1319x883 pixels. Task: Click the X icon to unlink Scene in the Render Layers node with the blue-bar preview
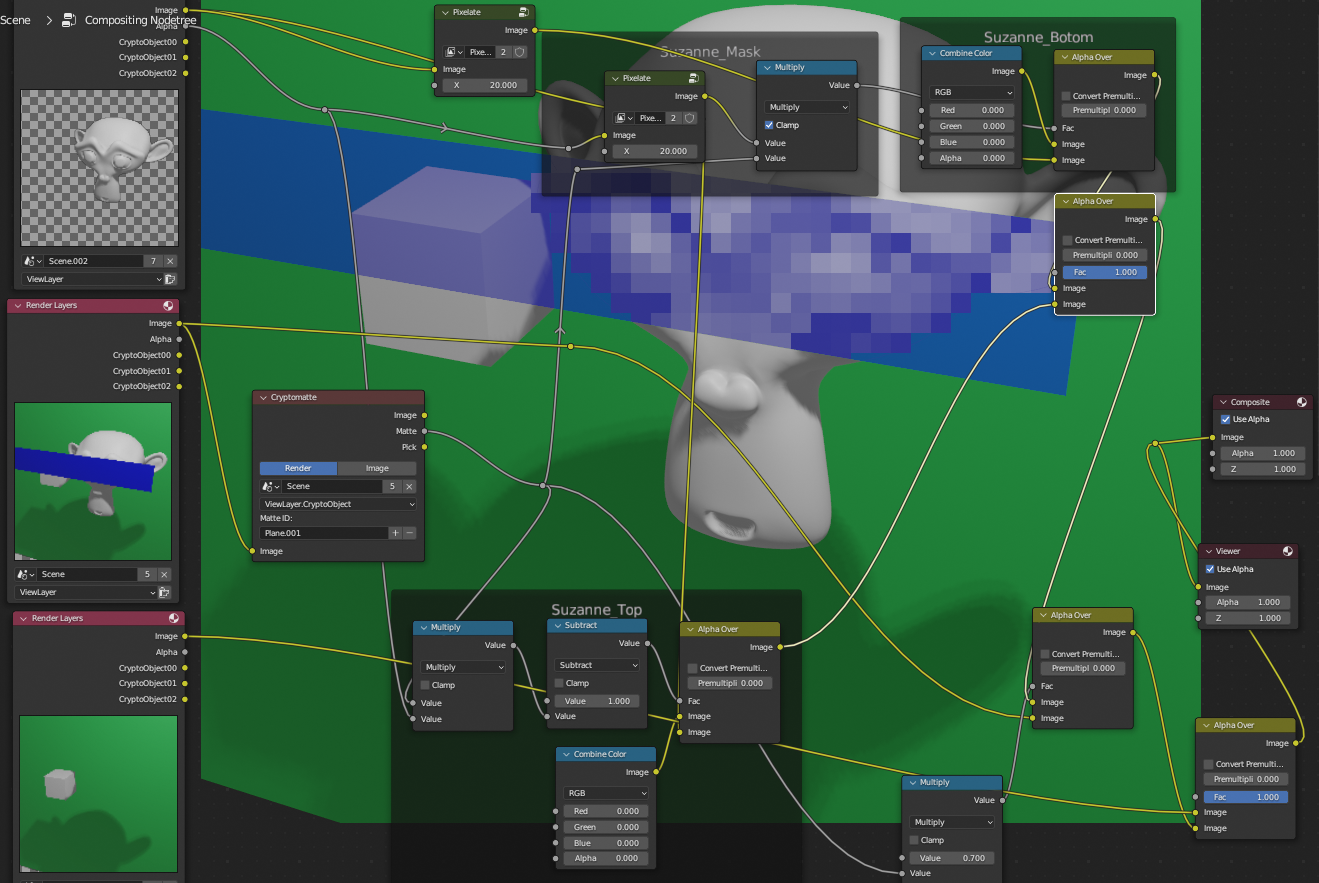tap(165, 574)
